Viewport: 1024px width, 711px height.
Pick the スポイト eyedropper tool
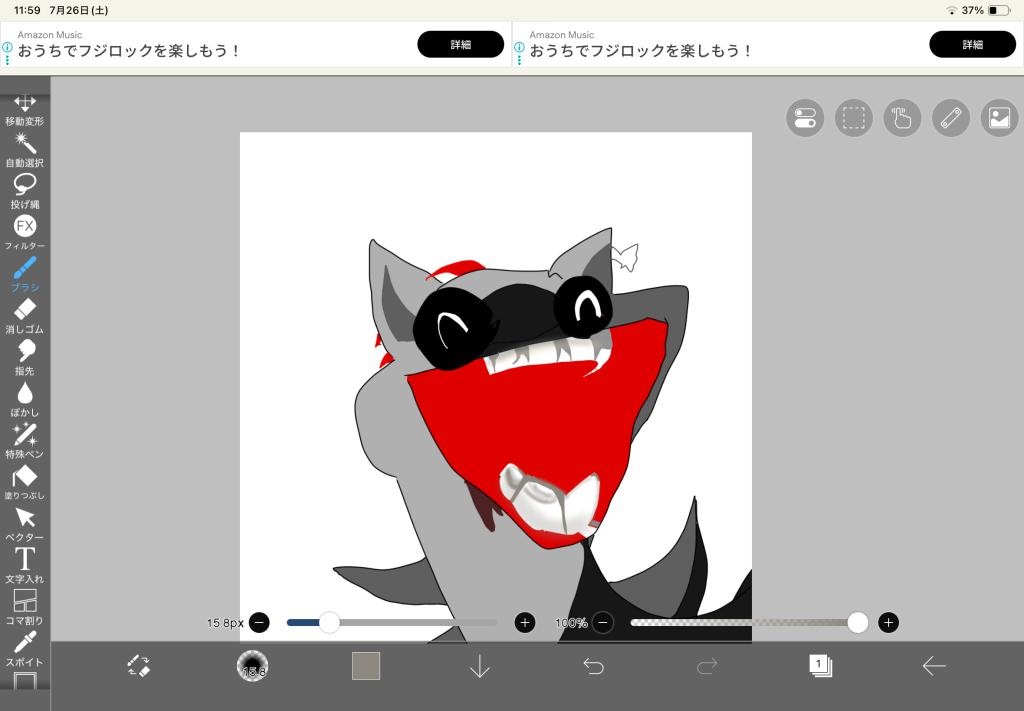click(25, 647)
